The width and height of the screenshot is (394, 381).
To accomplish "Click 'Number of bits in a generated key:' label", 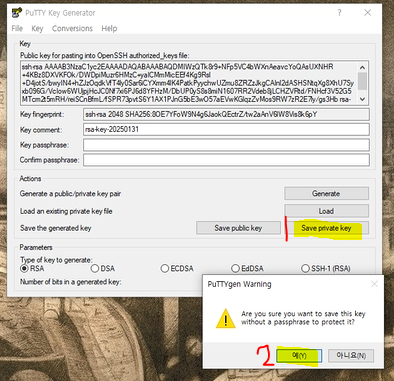I will 70,282.
